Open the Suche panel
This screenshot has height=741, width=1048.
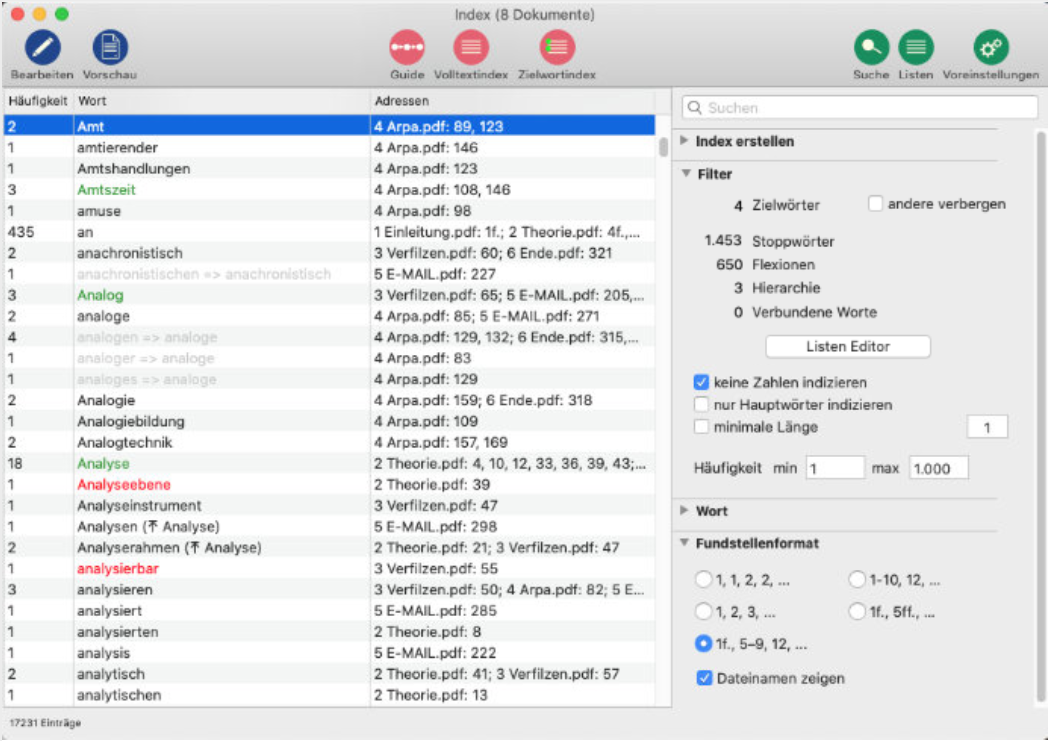pyautogui.click(x=871, y=47)
